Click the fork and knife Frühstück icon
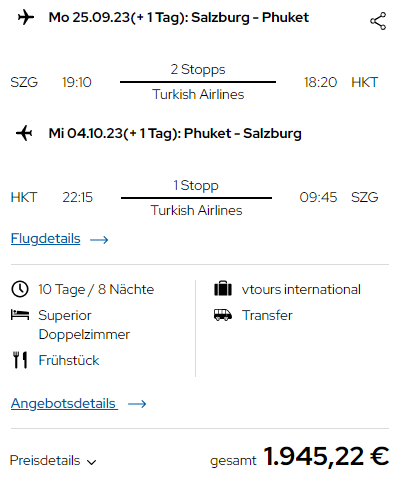This screenshot has height=495, width=404. tap(20, 360)
